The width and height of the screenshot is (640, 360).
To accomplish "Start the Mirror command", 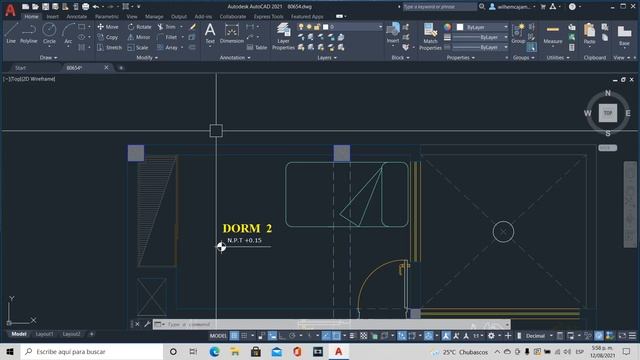I will tap(139, 37).
